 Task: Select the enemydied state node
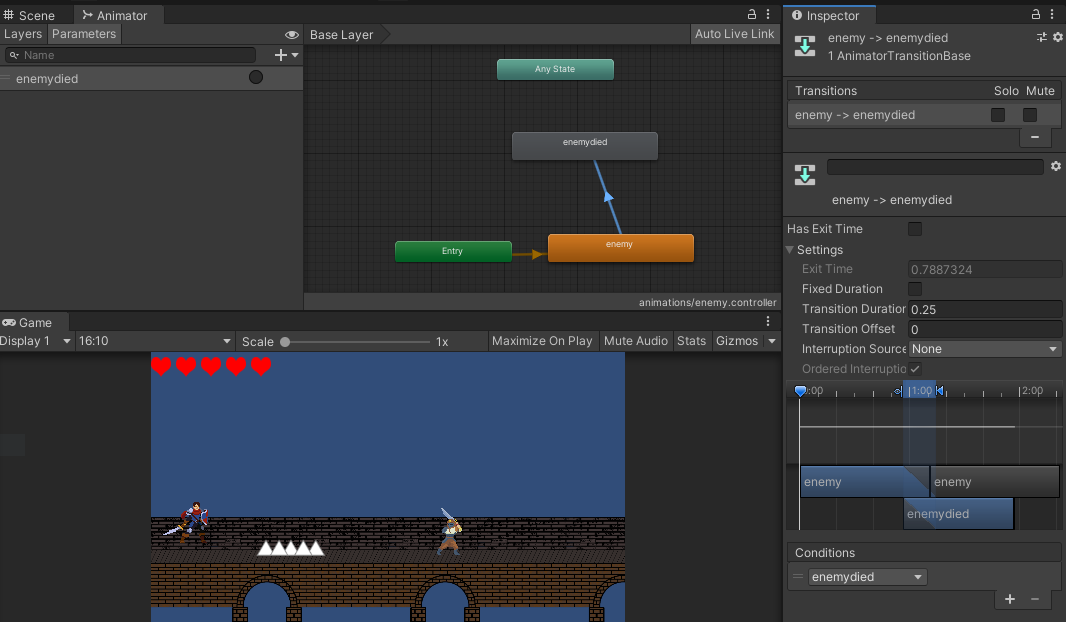585,145
